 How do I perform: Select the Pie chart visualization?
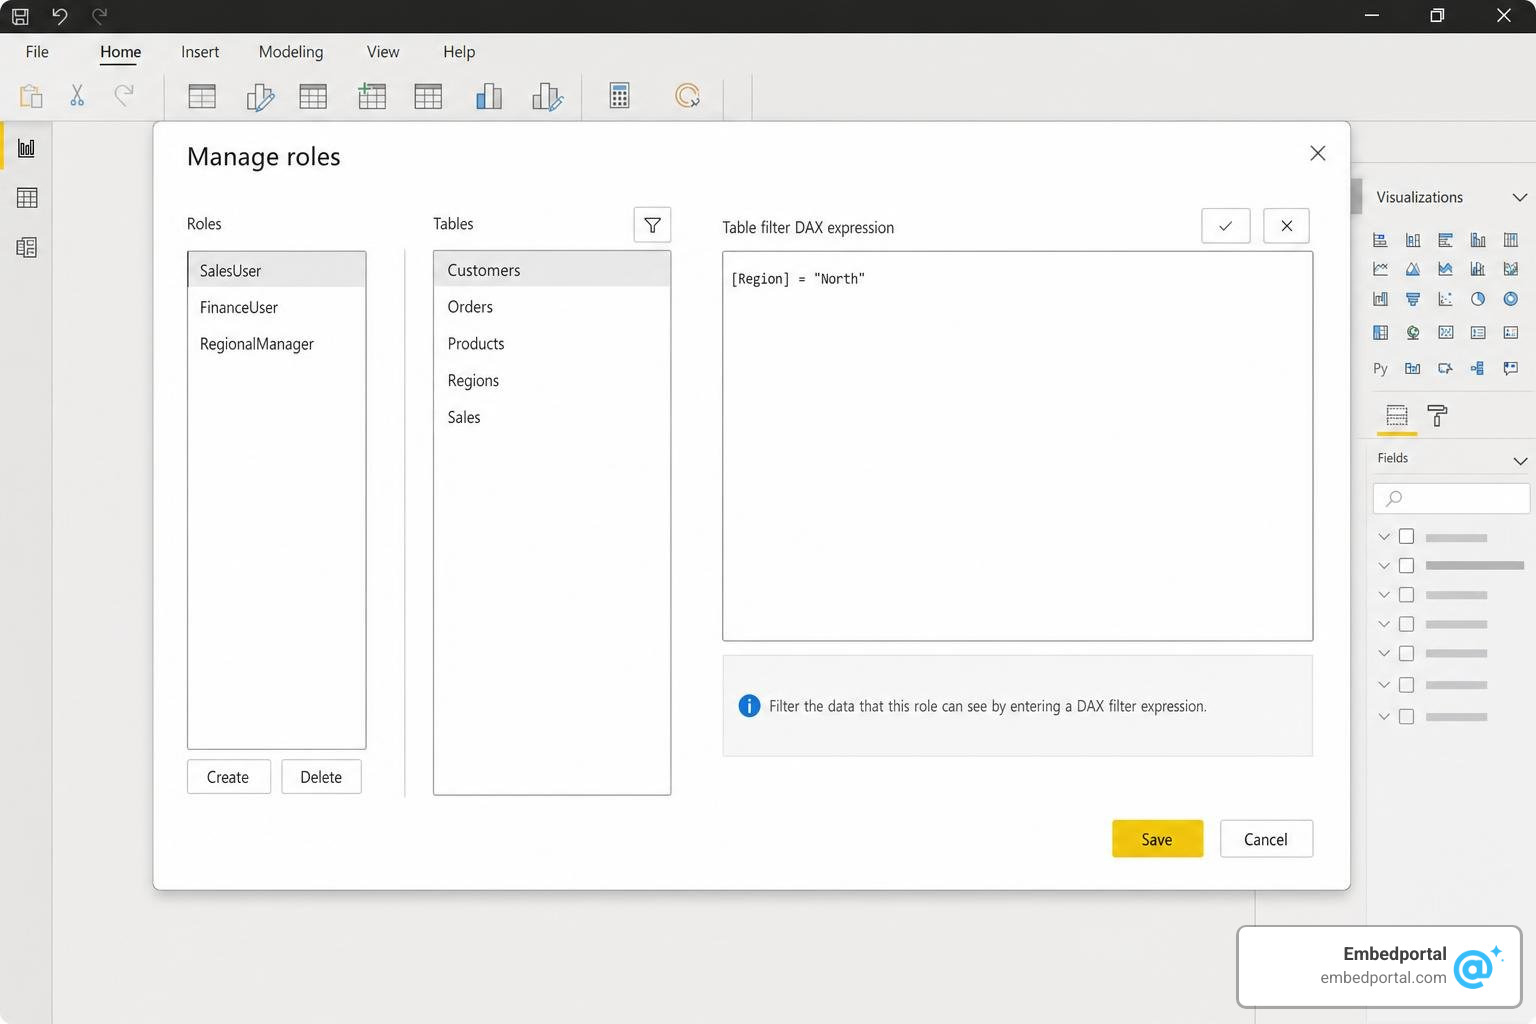point(1478,299)
